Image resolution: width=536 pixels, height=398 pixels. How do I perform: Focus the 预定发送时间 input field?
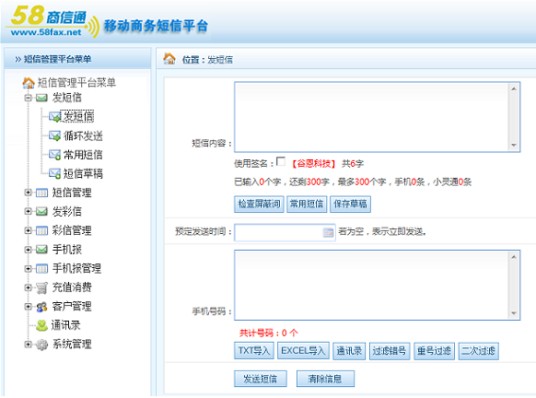[x=284, y=233]
